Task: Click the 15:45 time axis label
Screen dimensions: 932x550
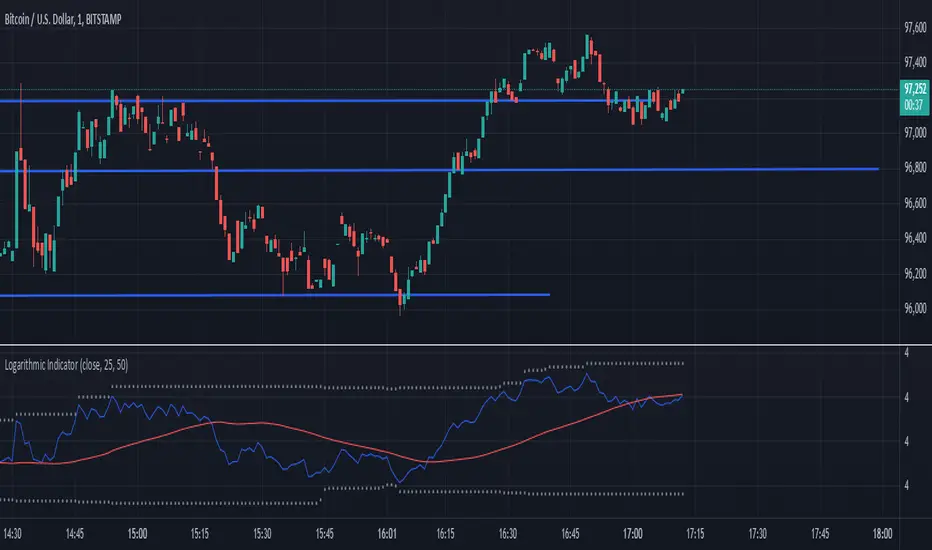Action: (x=325, y=533)
